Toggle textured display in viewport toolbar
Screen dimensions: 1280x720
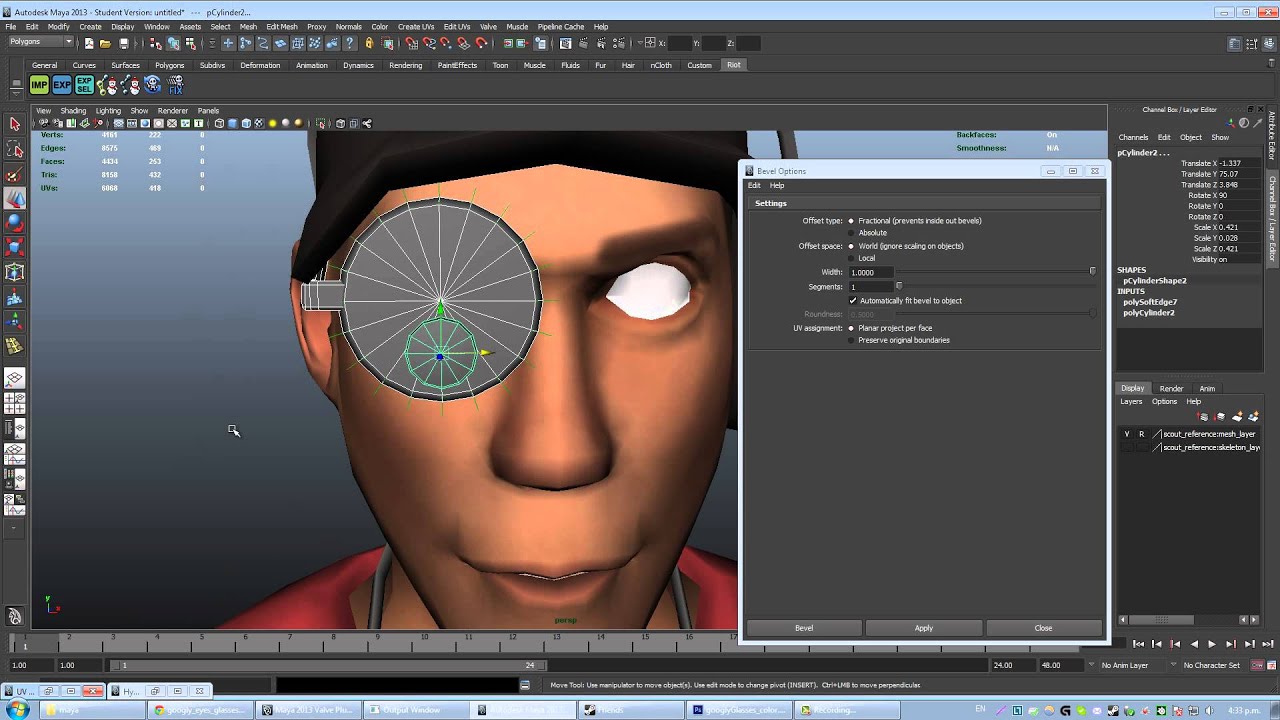point(259,124)
